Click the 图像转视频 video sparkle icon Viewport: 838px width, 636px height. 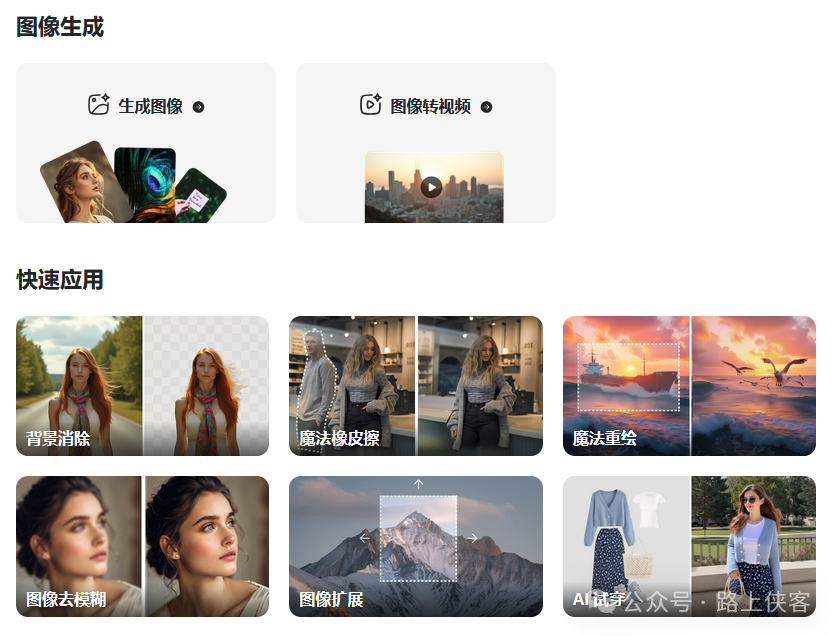371,105
